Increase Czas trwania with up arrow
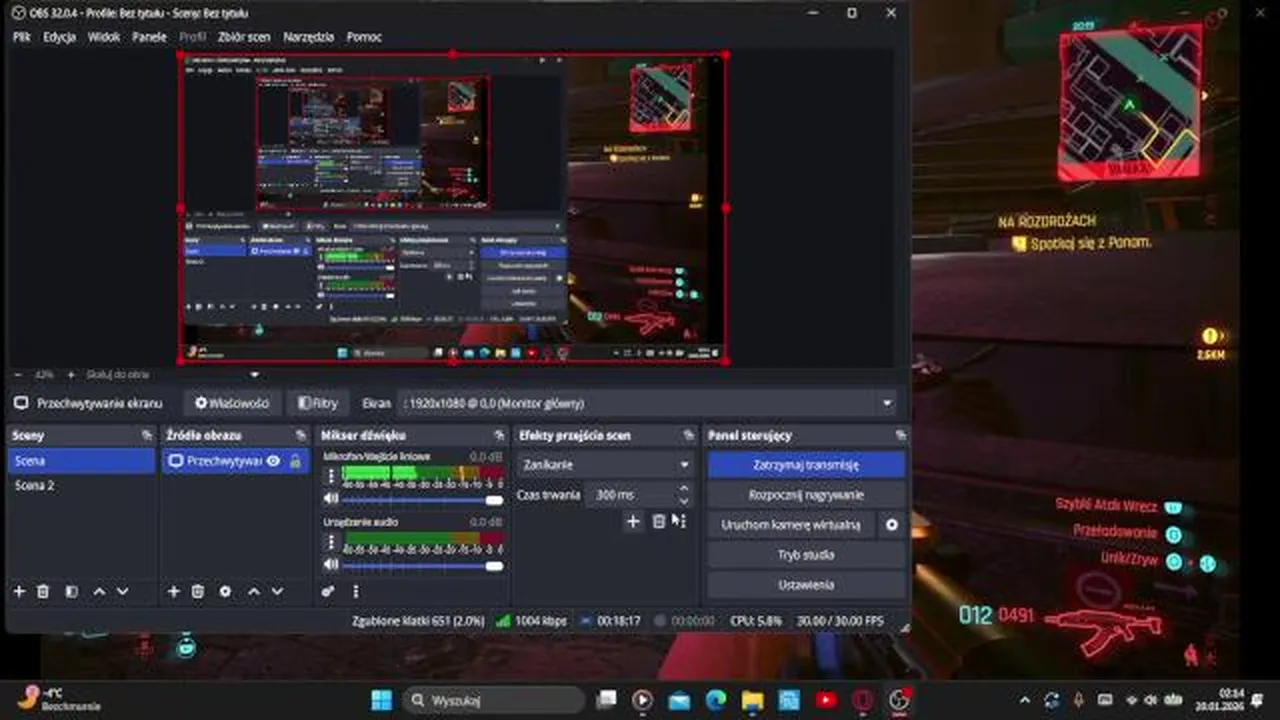This screenshot has width=1280, height=720. tap(684, 488)
